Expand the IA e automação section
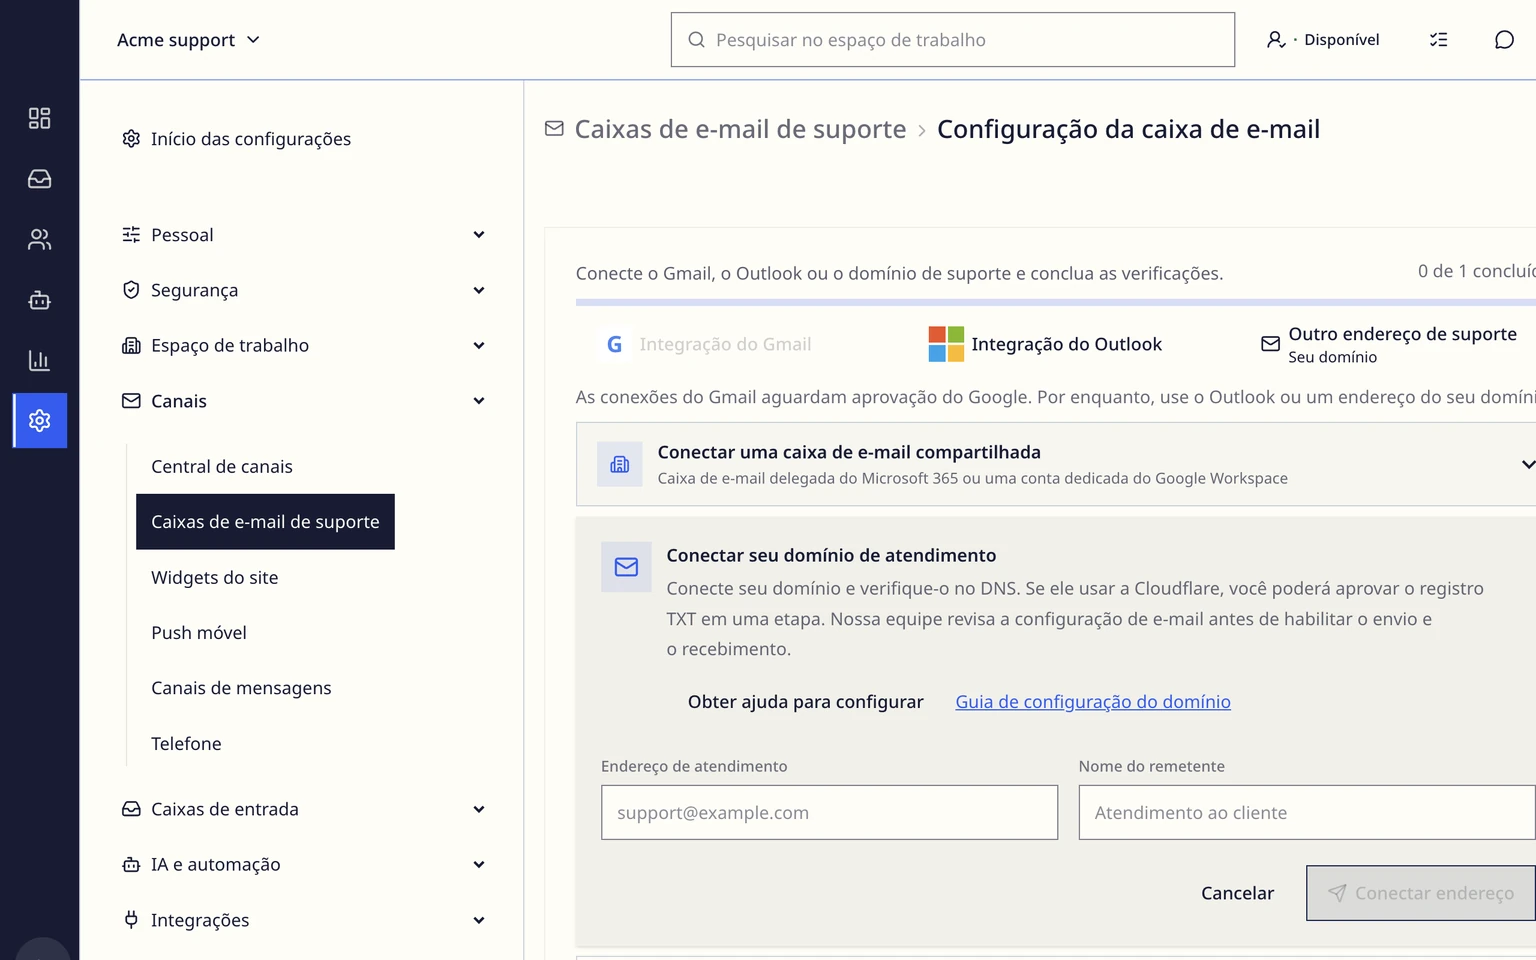 304,865
